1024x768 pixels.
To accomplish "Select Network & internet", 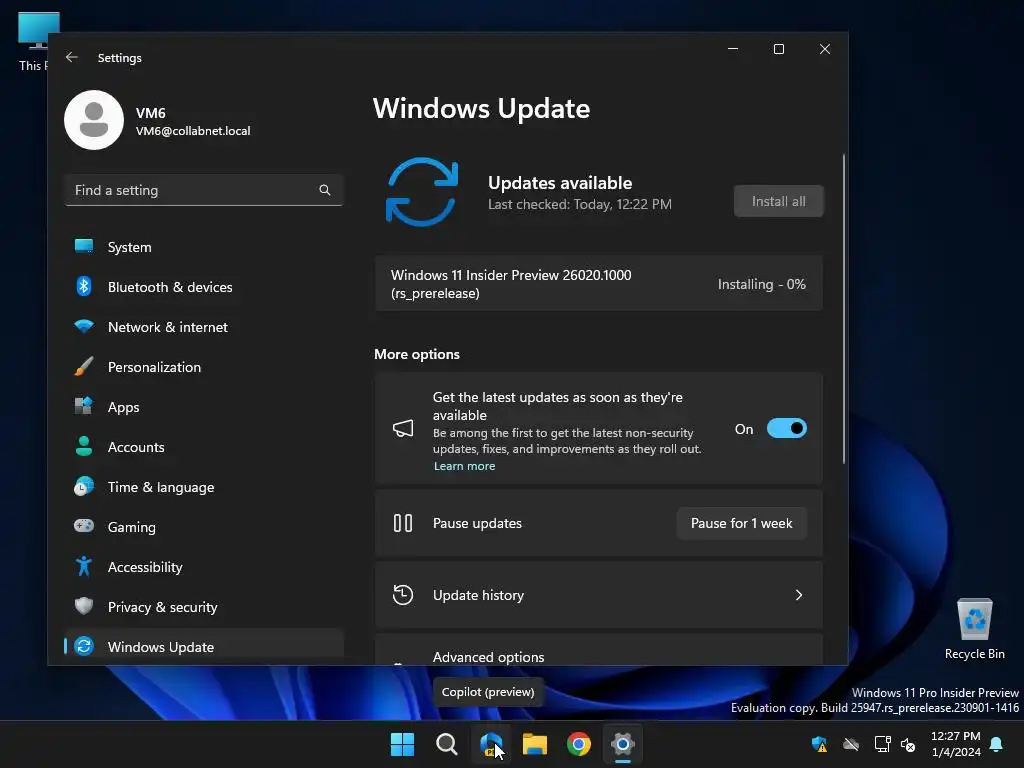I will click(x=204, y=327).
